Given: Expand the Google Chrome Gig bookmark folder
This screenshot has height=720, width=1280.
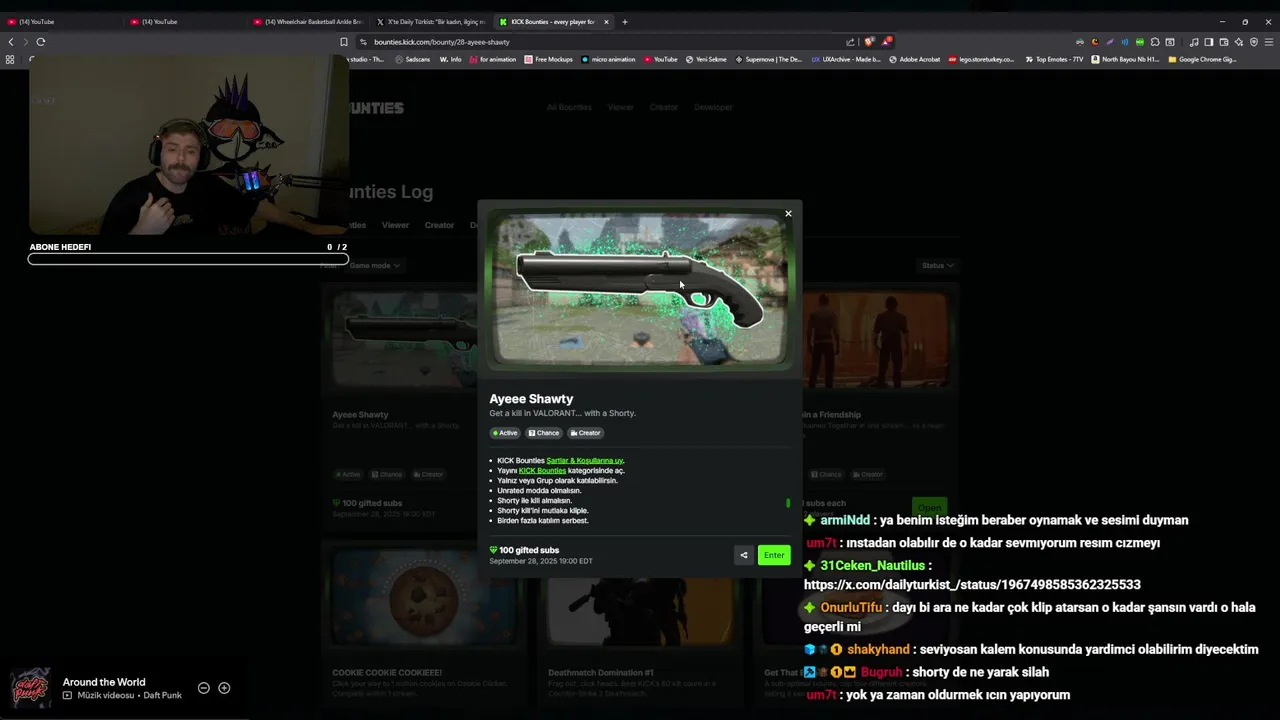Looking at the screenshot, I should (x=1203, y=60).
